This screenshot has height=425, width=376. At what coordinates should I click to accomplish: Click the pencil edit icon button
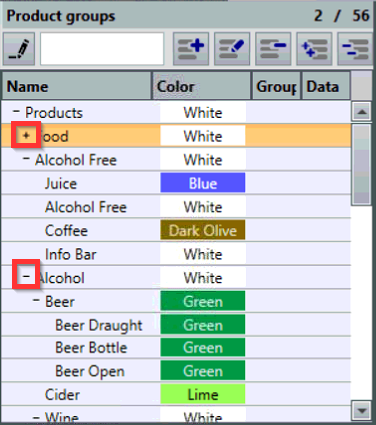[19, 49]
